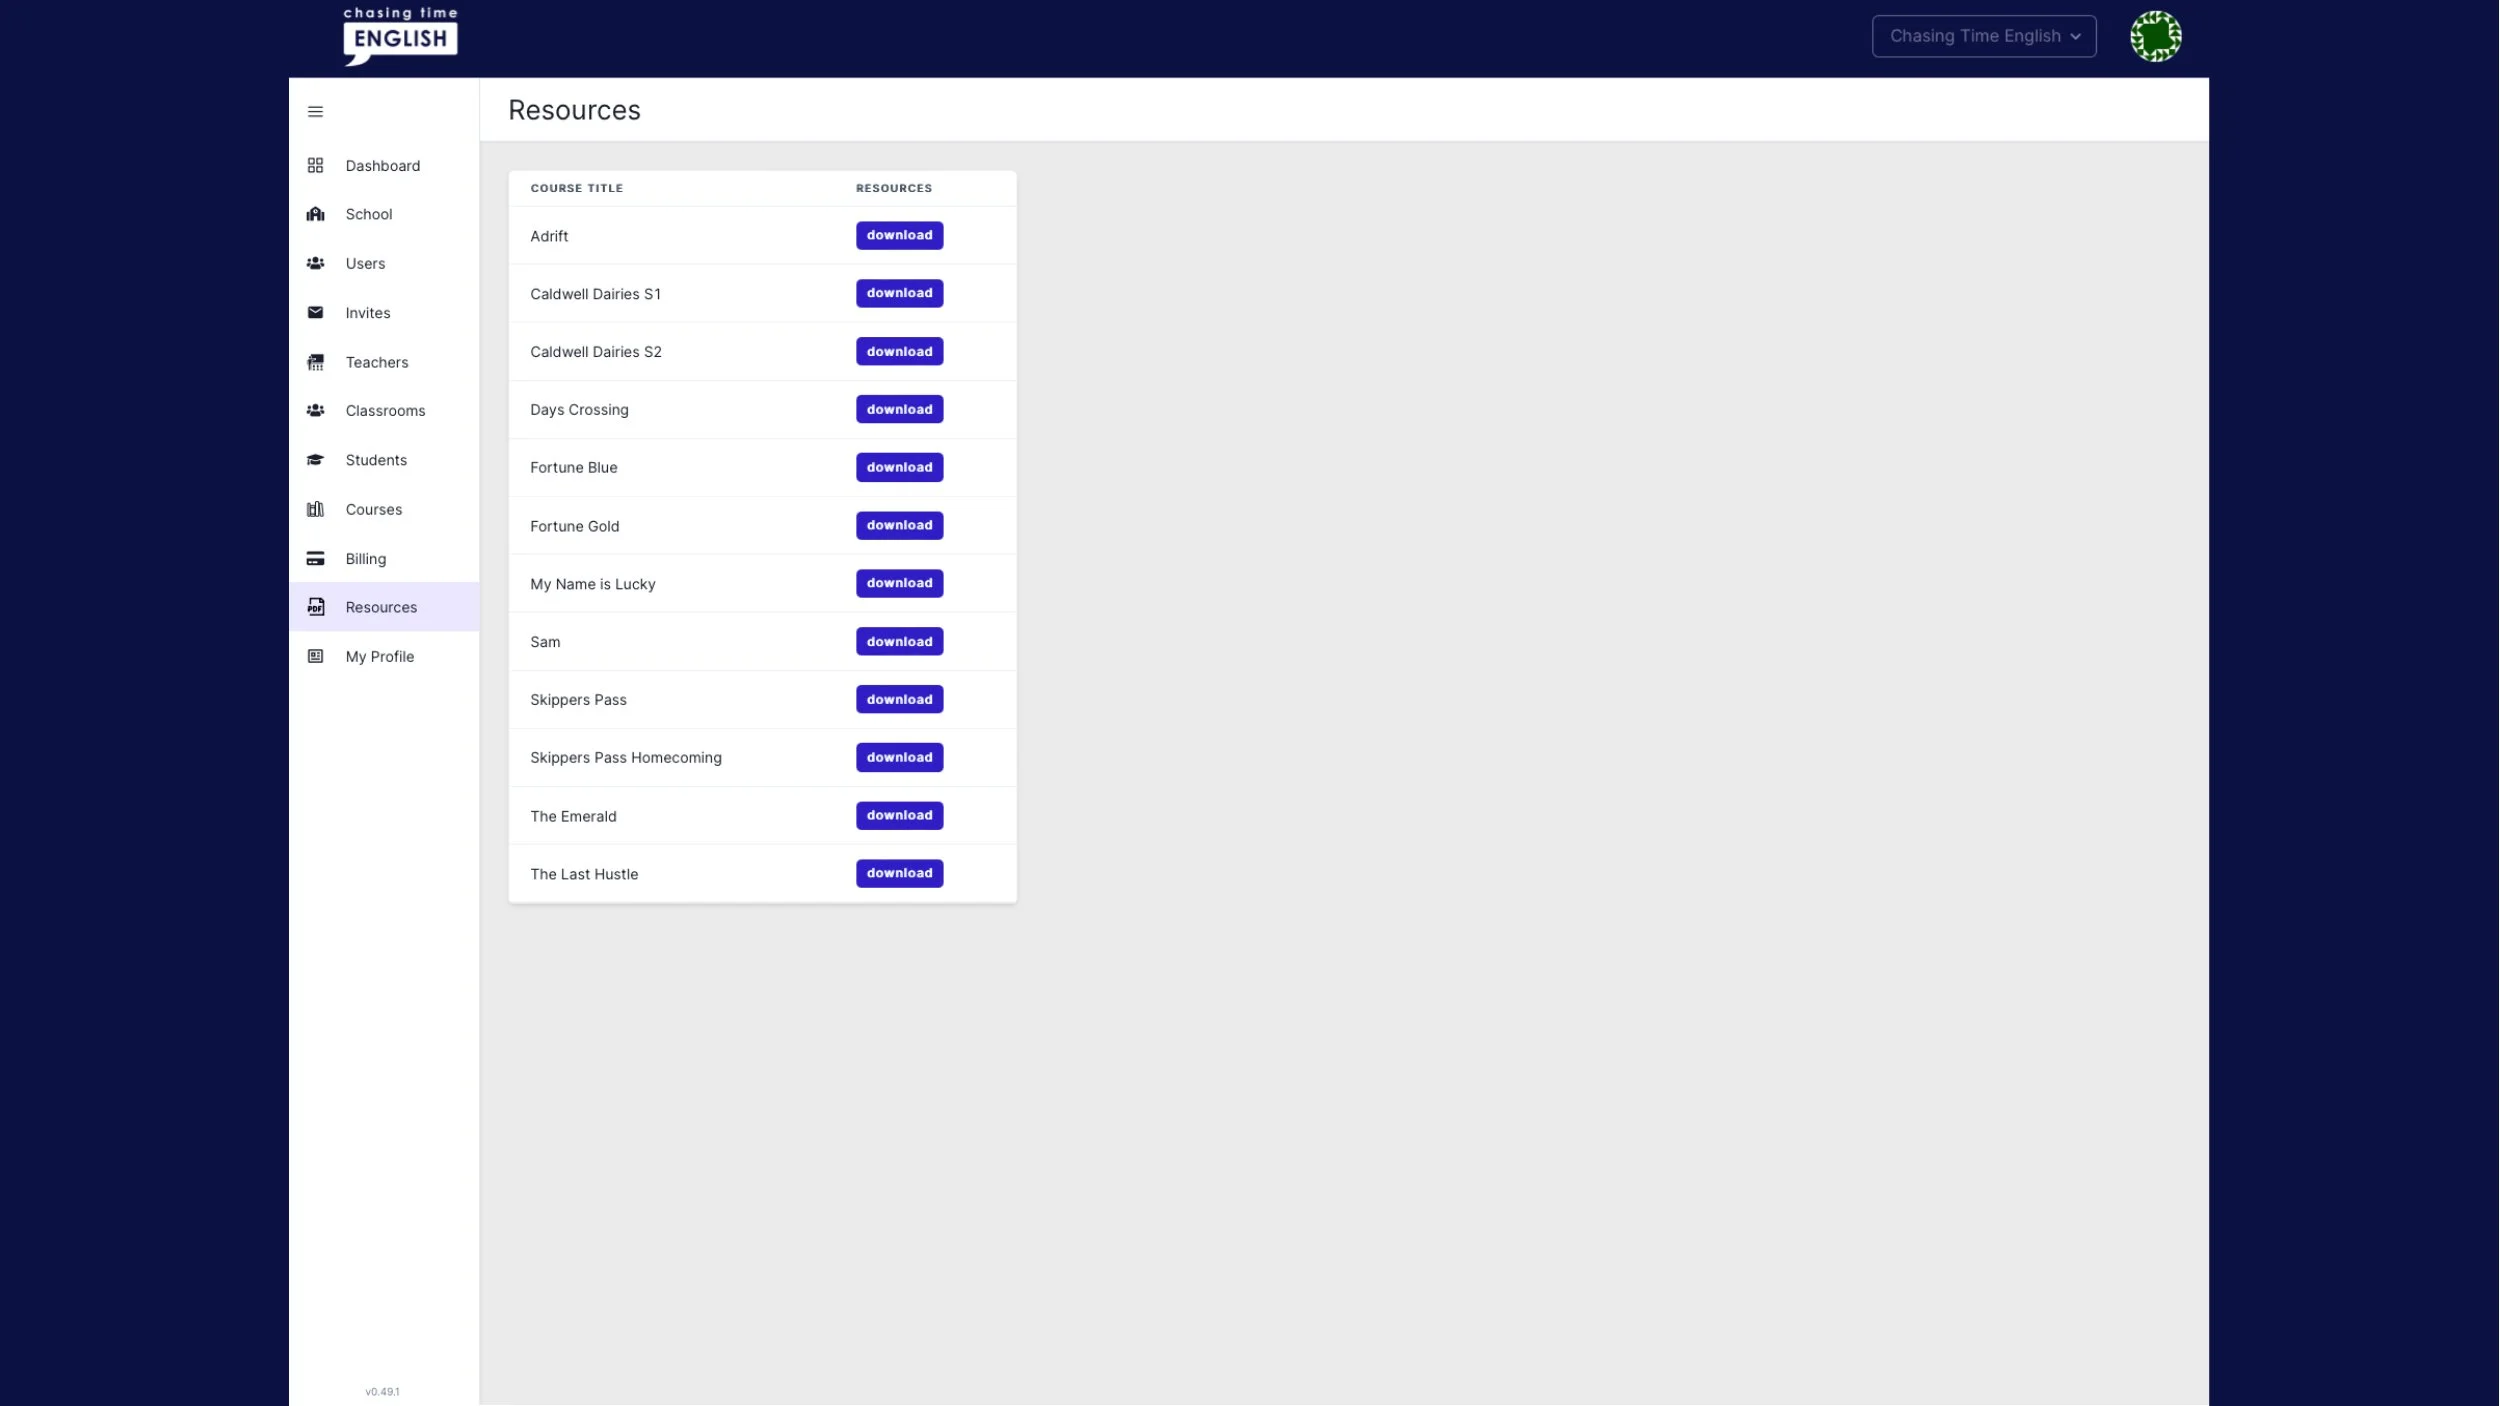Download Fortune Gold course resources
2500x1406 pixels.
899,525
